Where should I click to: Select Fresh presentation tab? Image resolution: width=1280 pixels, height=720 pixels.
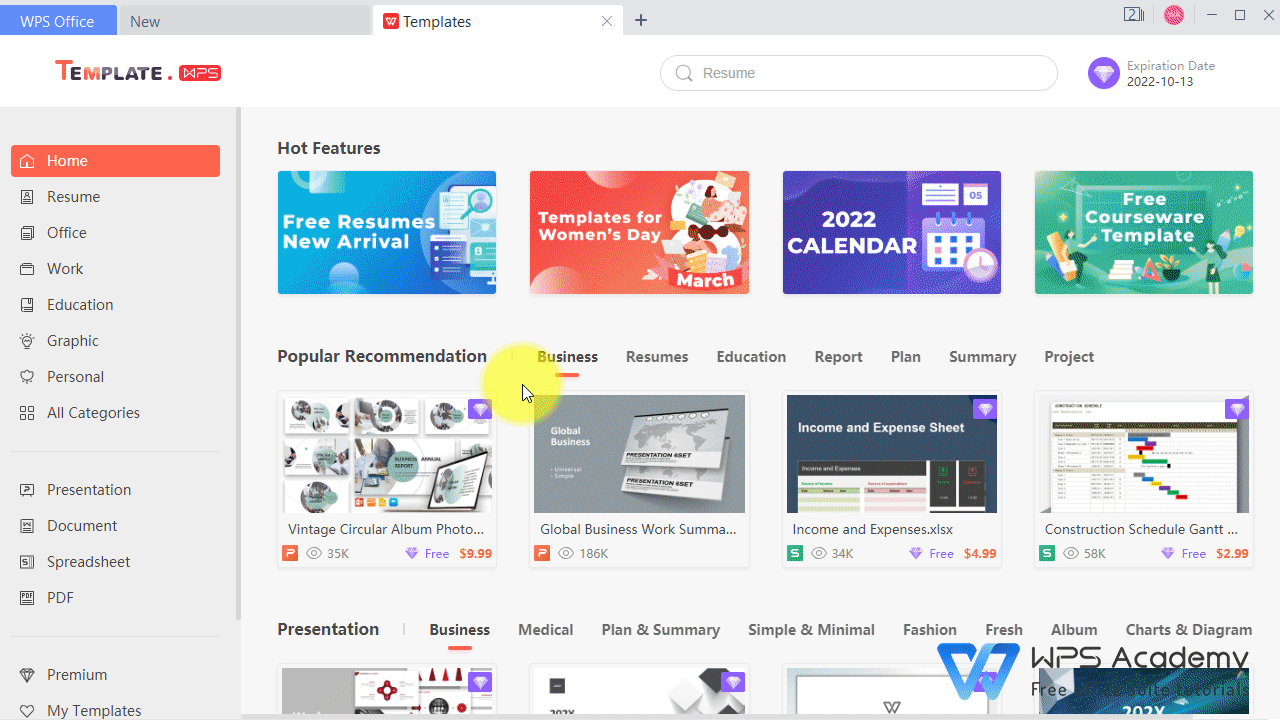1004,630
